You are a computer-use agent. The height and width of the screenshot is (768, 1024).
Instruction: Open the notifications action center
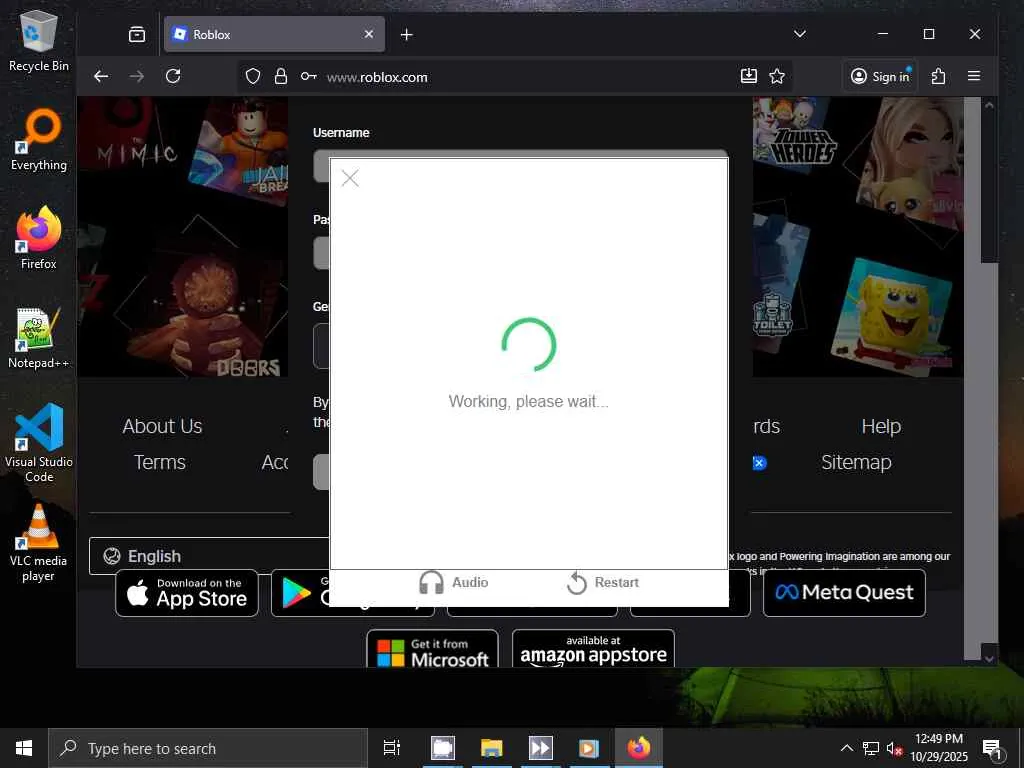click(992, 748)
